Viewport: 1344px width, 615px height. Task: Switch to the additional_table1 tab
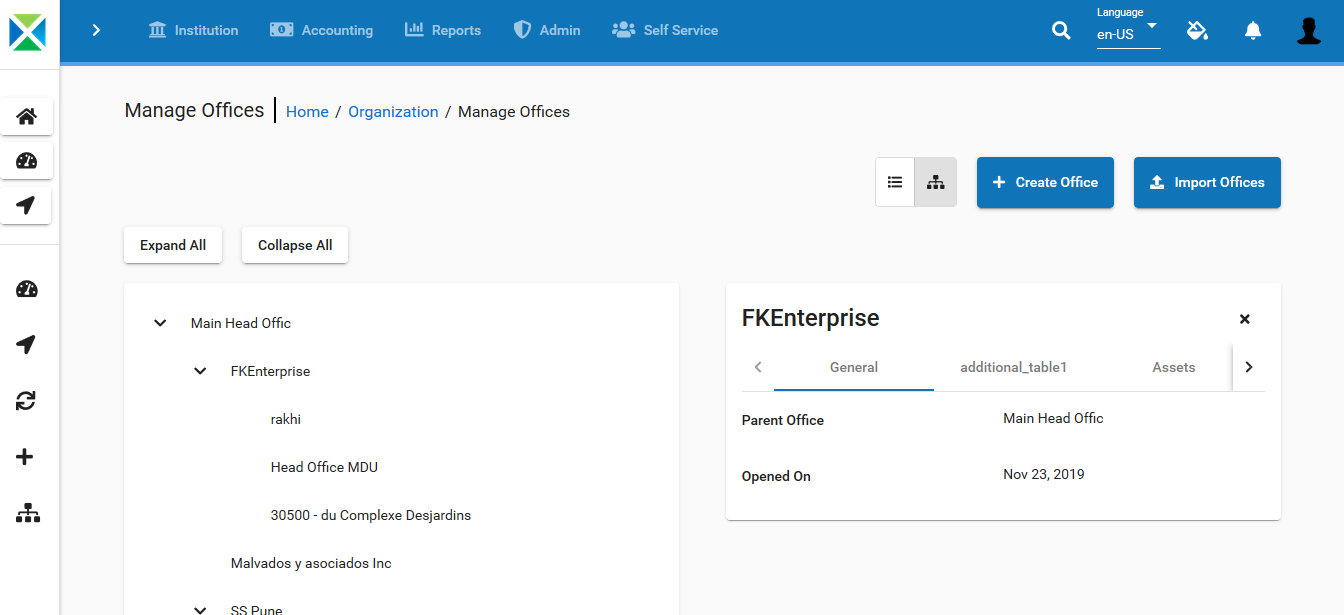click(x=1014, y=367)
